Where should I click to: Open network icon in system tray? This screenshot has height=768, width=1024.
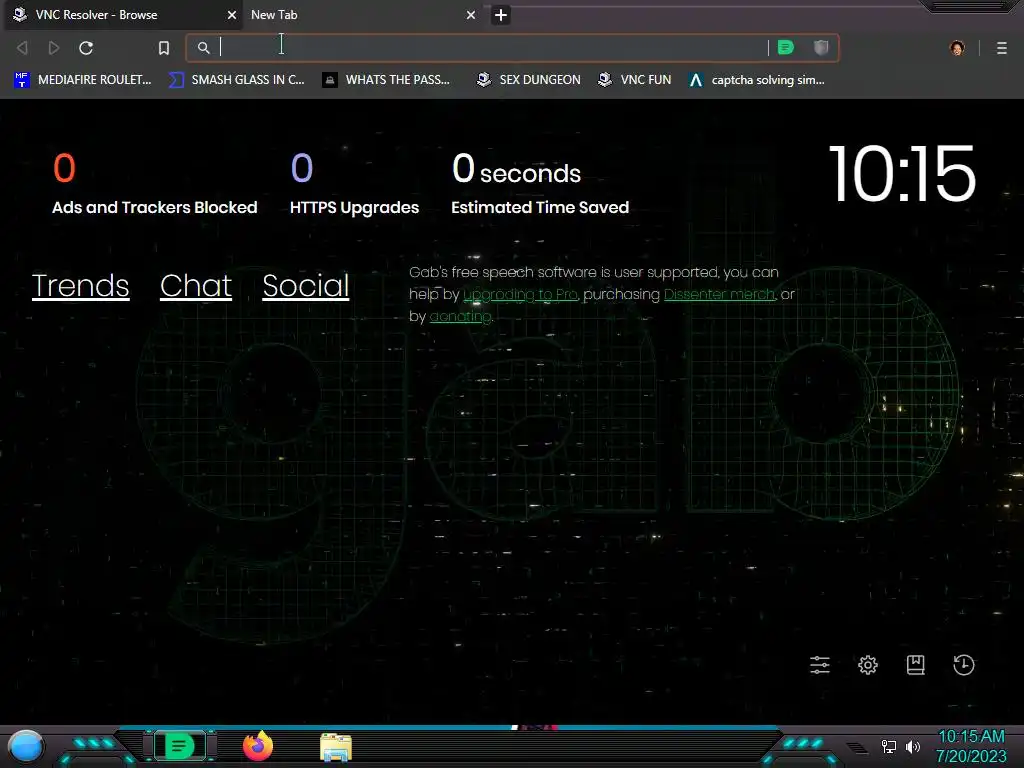[889, 746]
